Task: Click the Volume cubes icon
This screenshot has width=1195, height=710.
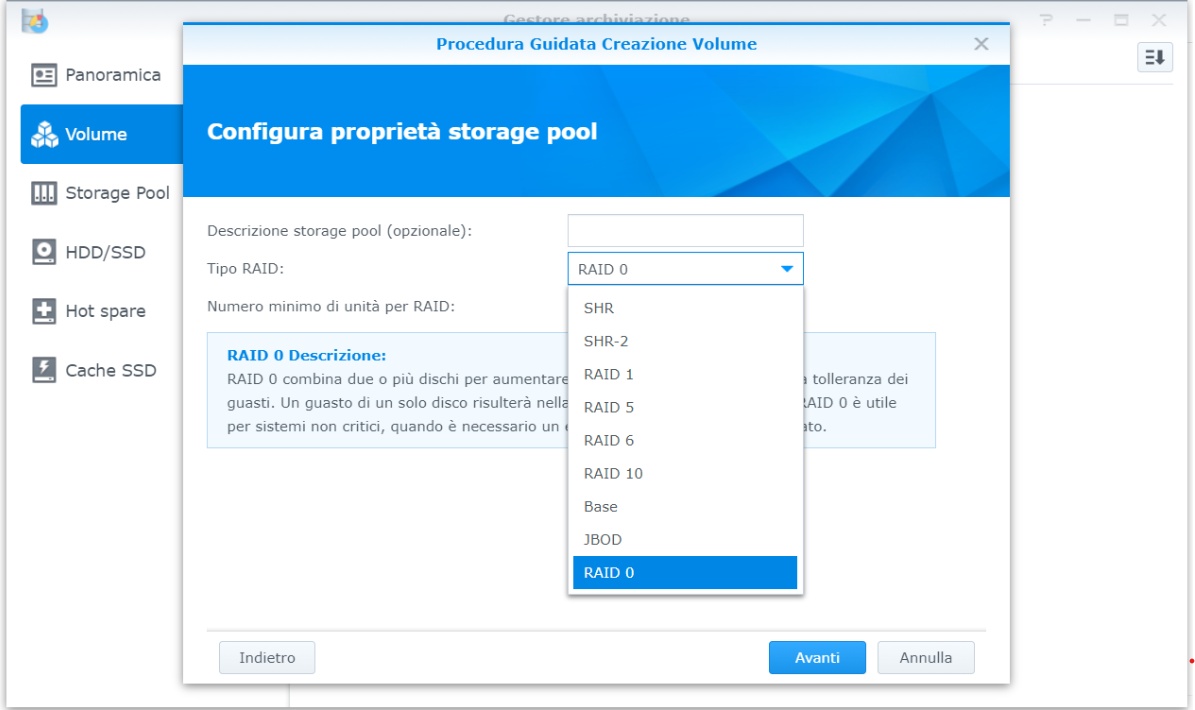Action: [44, 134]
